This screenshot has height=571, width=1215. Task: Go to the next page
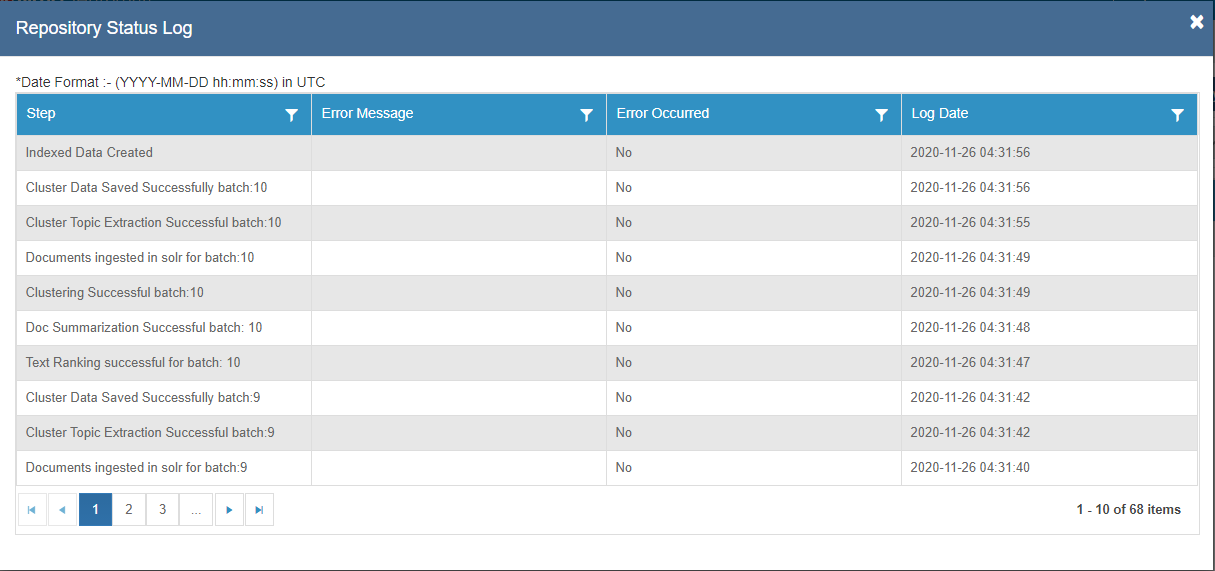(x=229, y=510)
